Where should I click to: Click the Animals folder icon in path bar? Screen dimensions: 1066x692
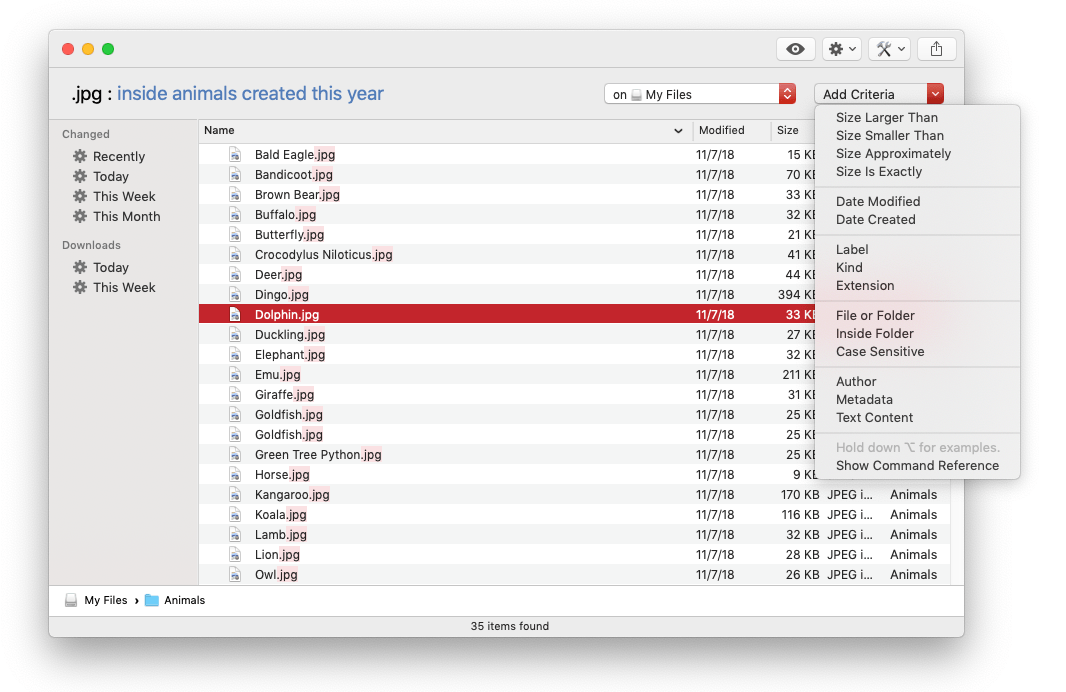(x=152, y=601)
